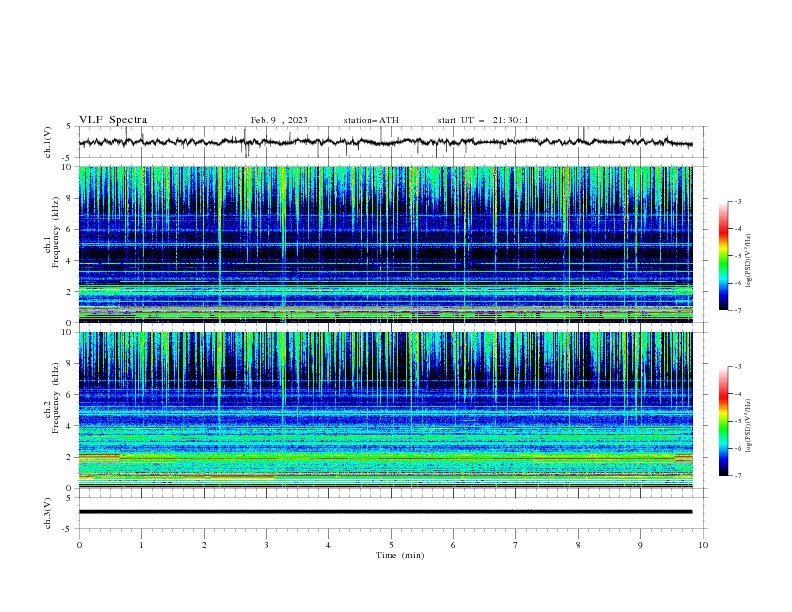Click the ch.3 black voltage trace
This screenshot has width=792, height=612.
[x=385, y=512]
